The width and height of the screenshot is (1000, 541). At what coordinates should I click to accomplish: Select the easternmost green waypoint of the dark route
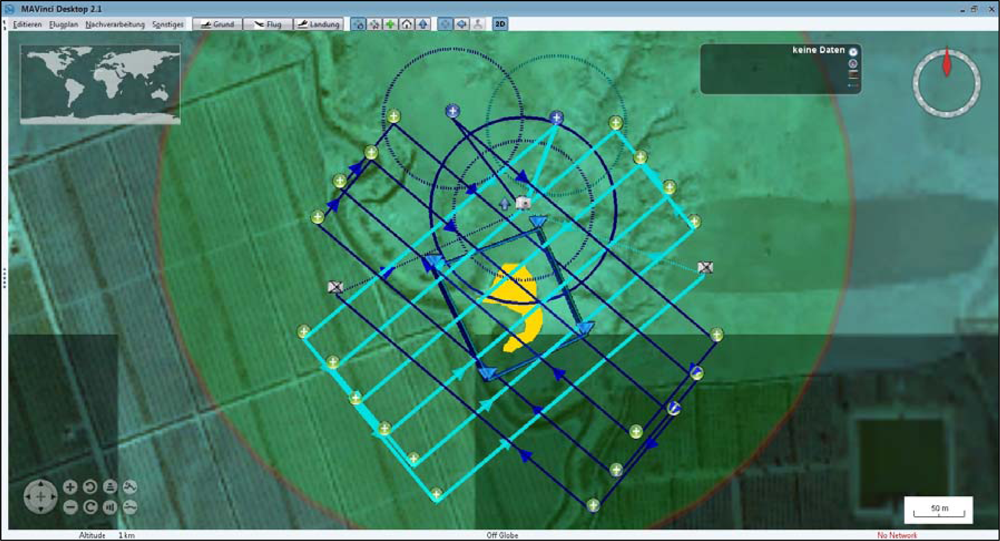click(x=717, y=334)
